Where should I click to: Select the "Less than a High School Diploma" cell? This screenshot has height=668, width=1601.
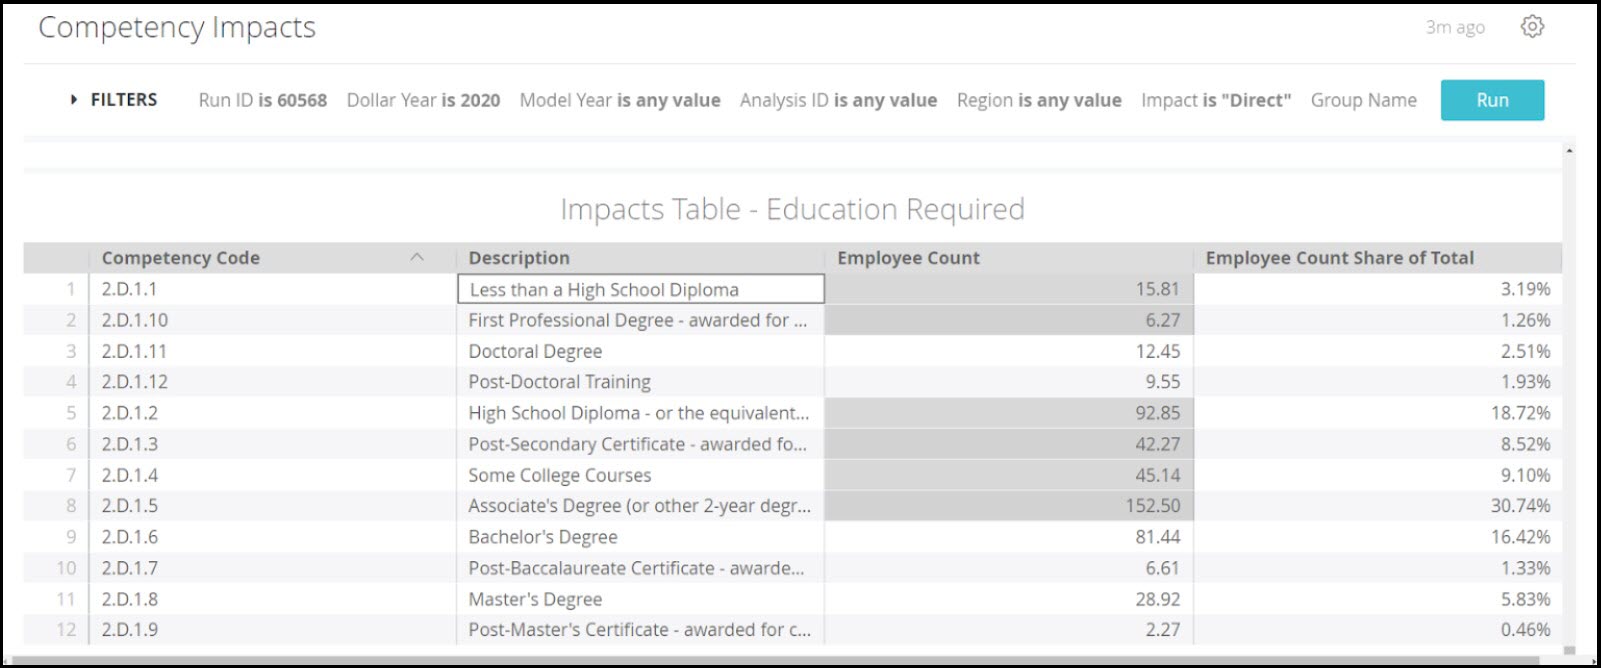click(x=640, y=289)
